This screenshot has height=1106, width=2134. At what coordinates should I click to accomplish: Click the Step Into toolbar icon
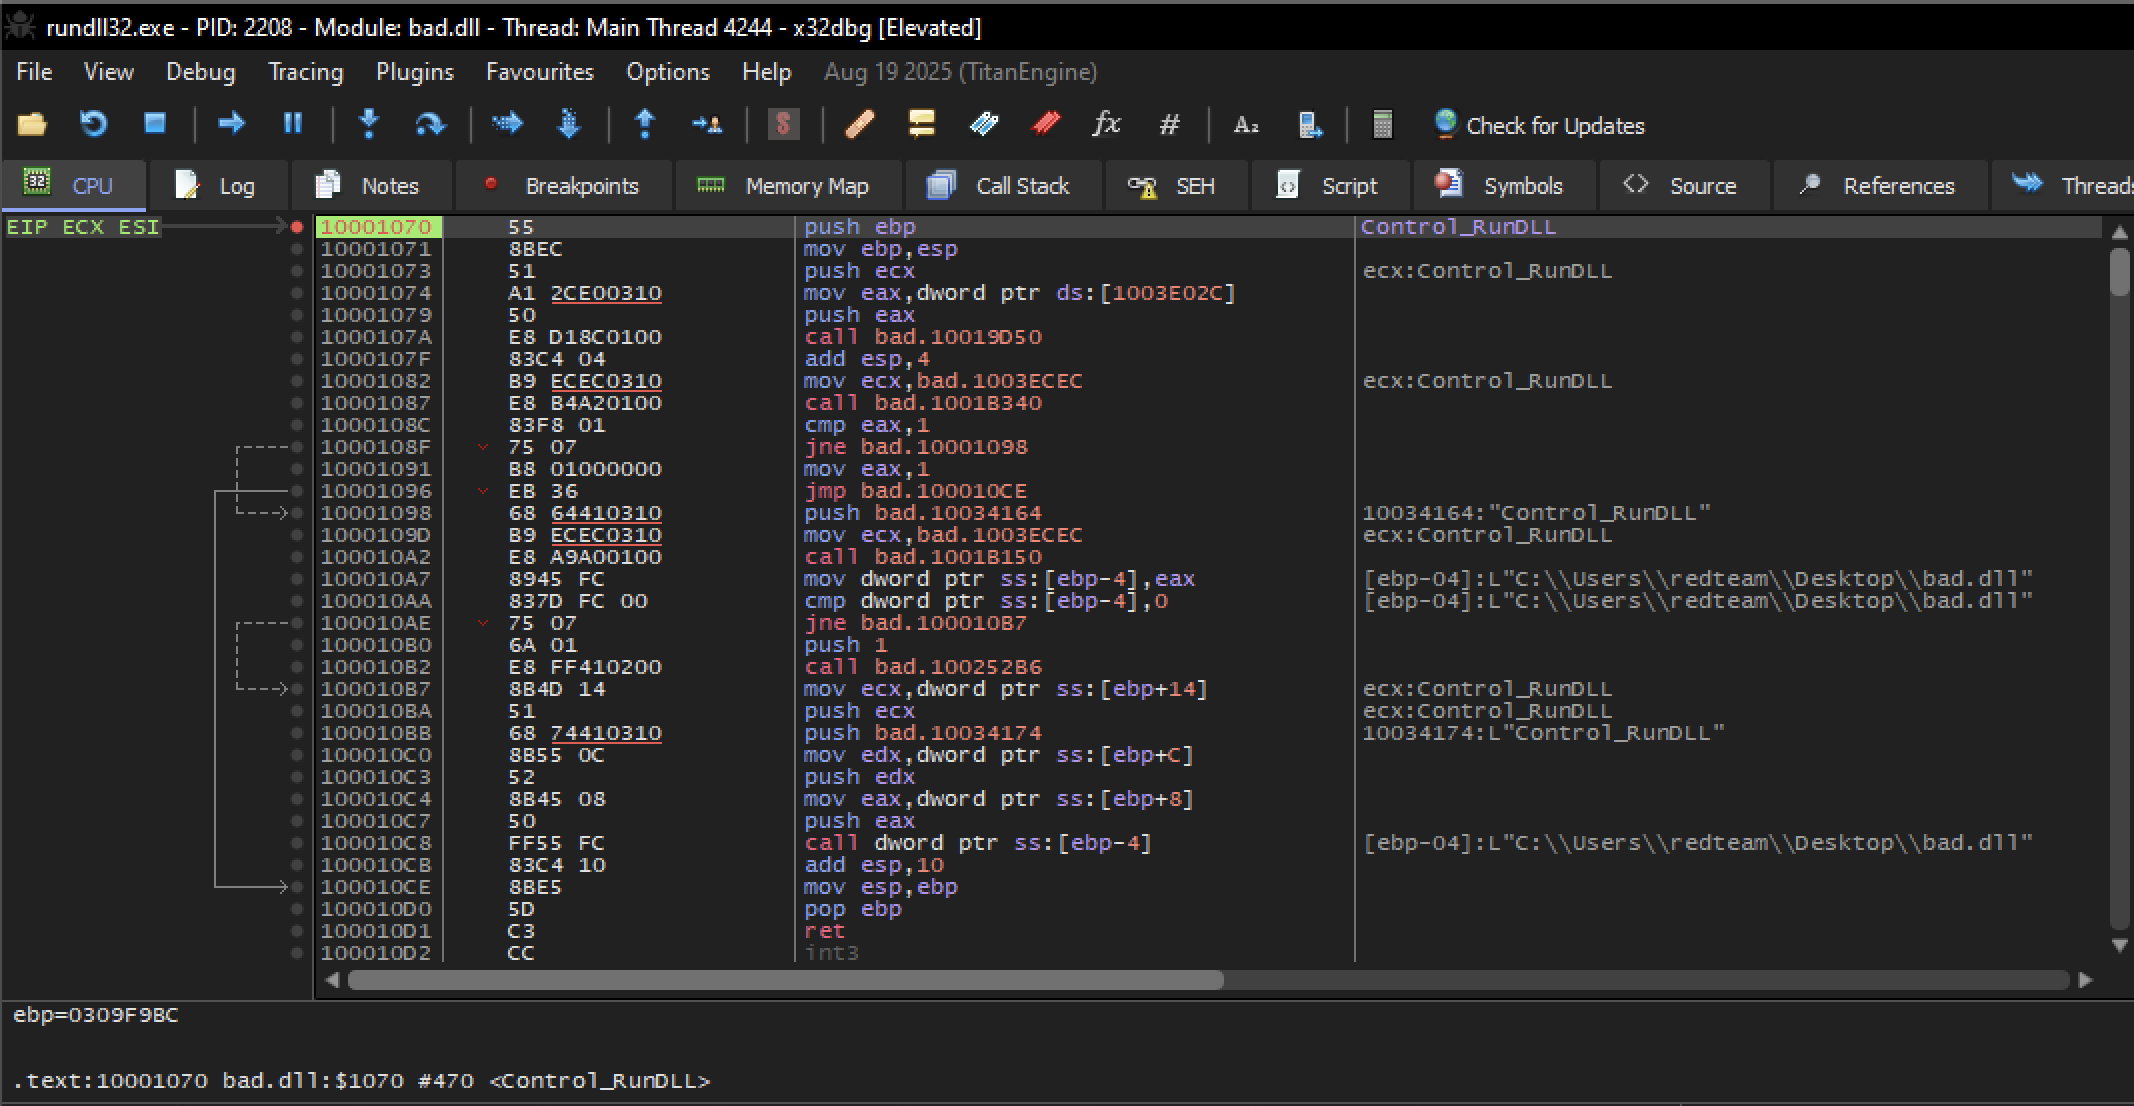[369, 124]
